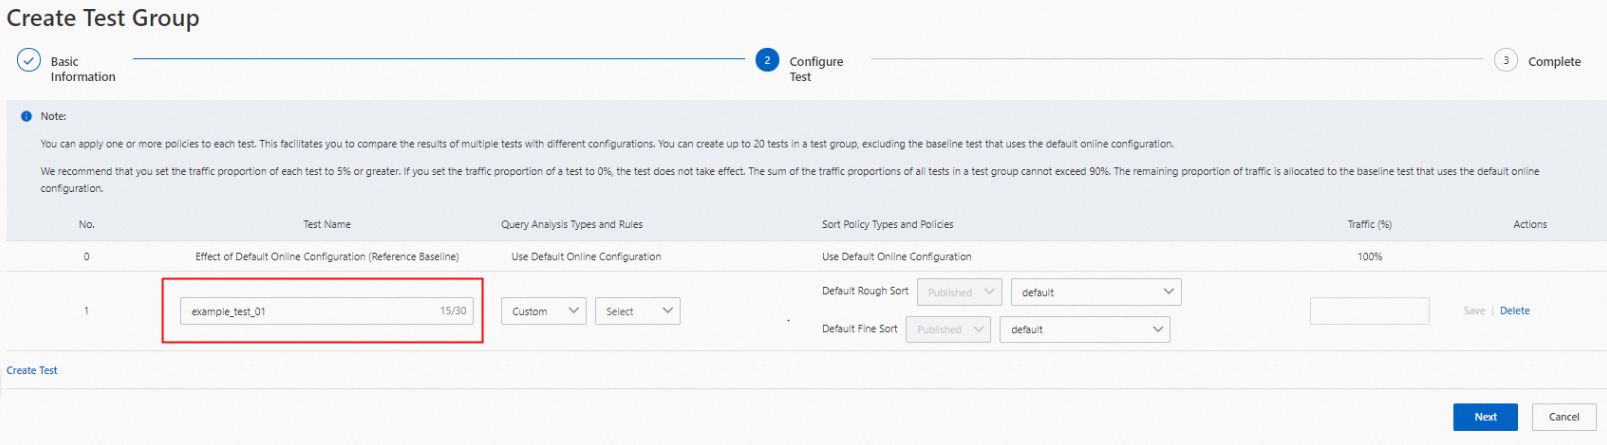1607x445 pixels.
Task: Click the Delete link for test 1
Action: tap(1514, 311)
